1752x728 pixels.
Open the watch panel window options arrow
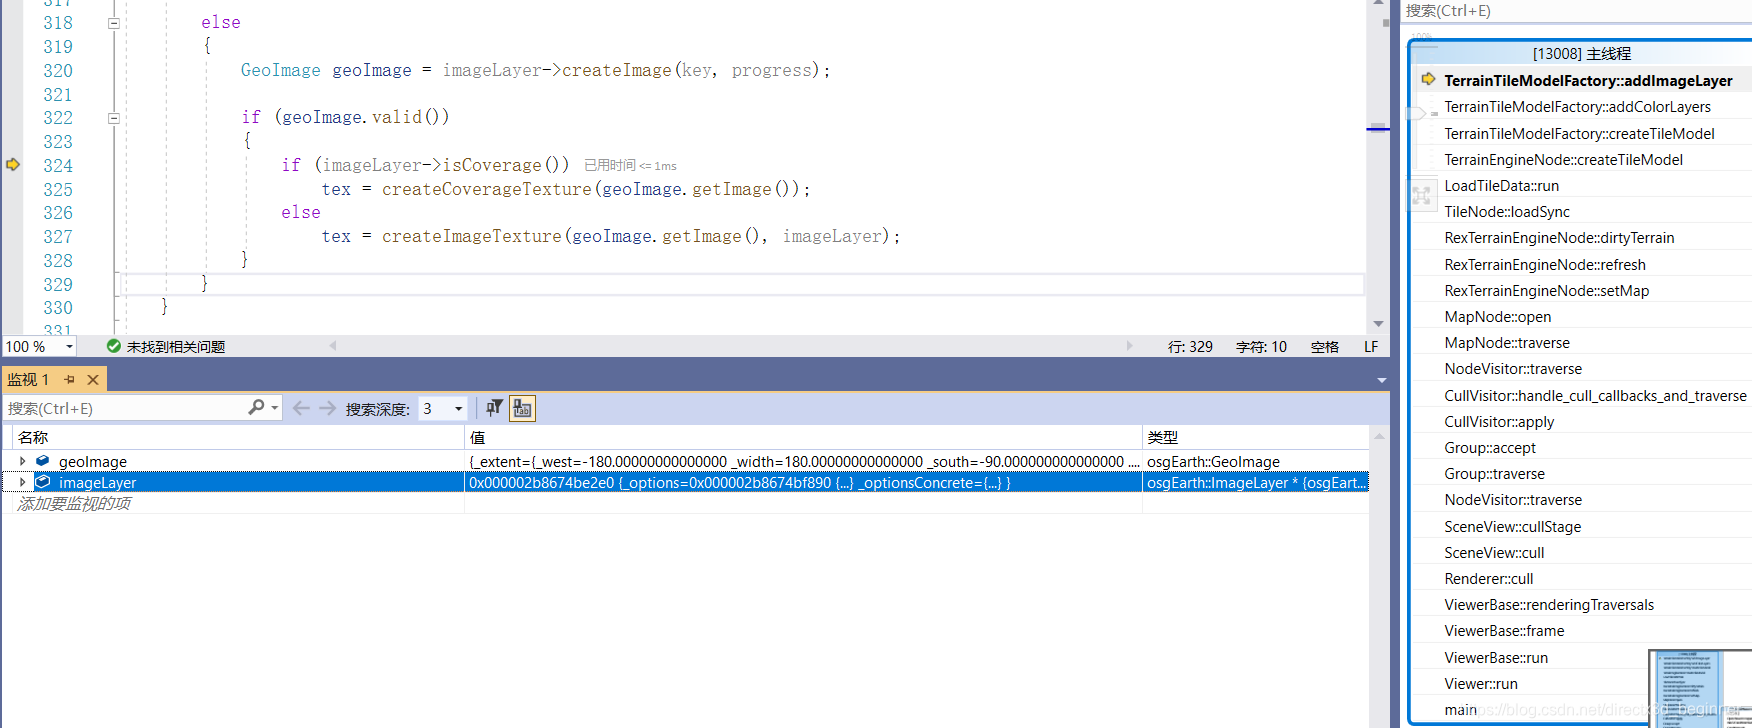(1381, 380)
